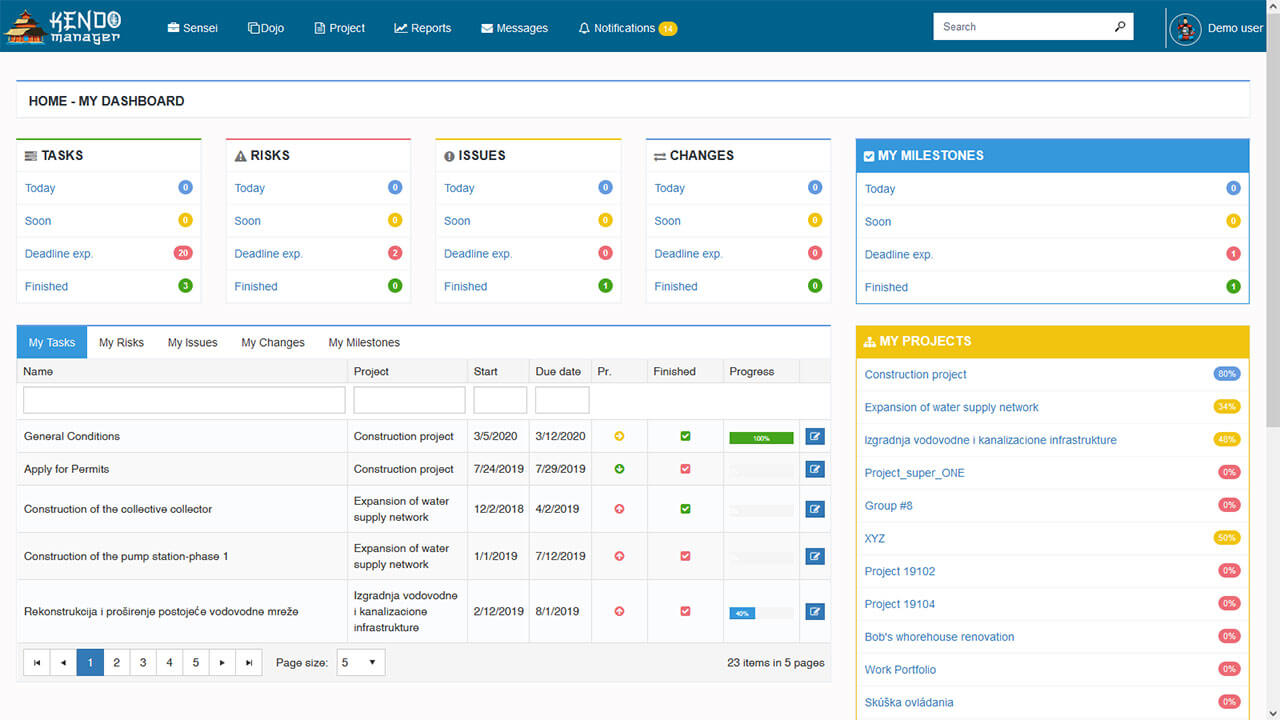Open the Sensei menu
This screenshot has height=720, width=1280.
[192, 28]
